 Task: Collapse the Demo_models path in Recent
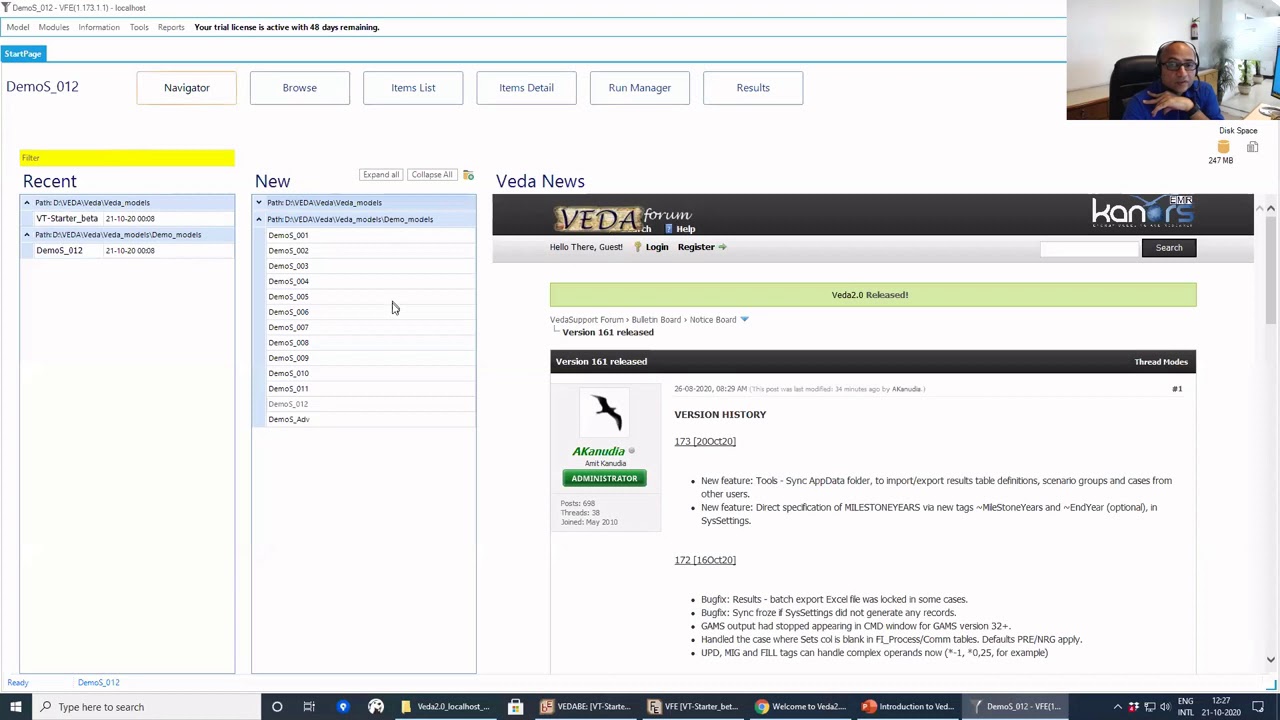pyautogui.click(x=27, y=235)
